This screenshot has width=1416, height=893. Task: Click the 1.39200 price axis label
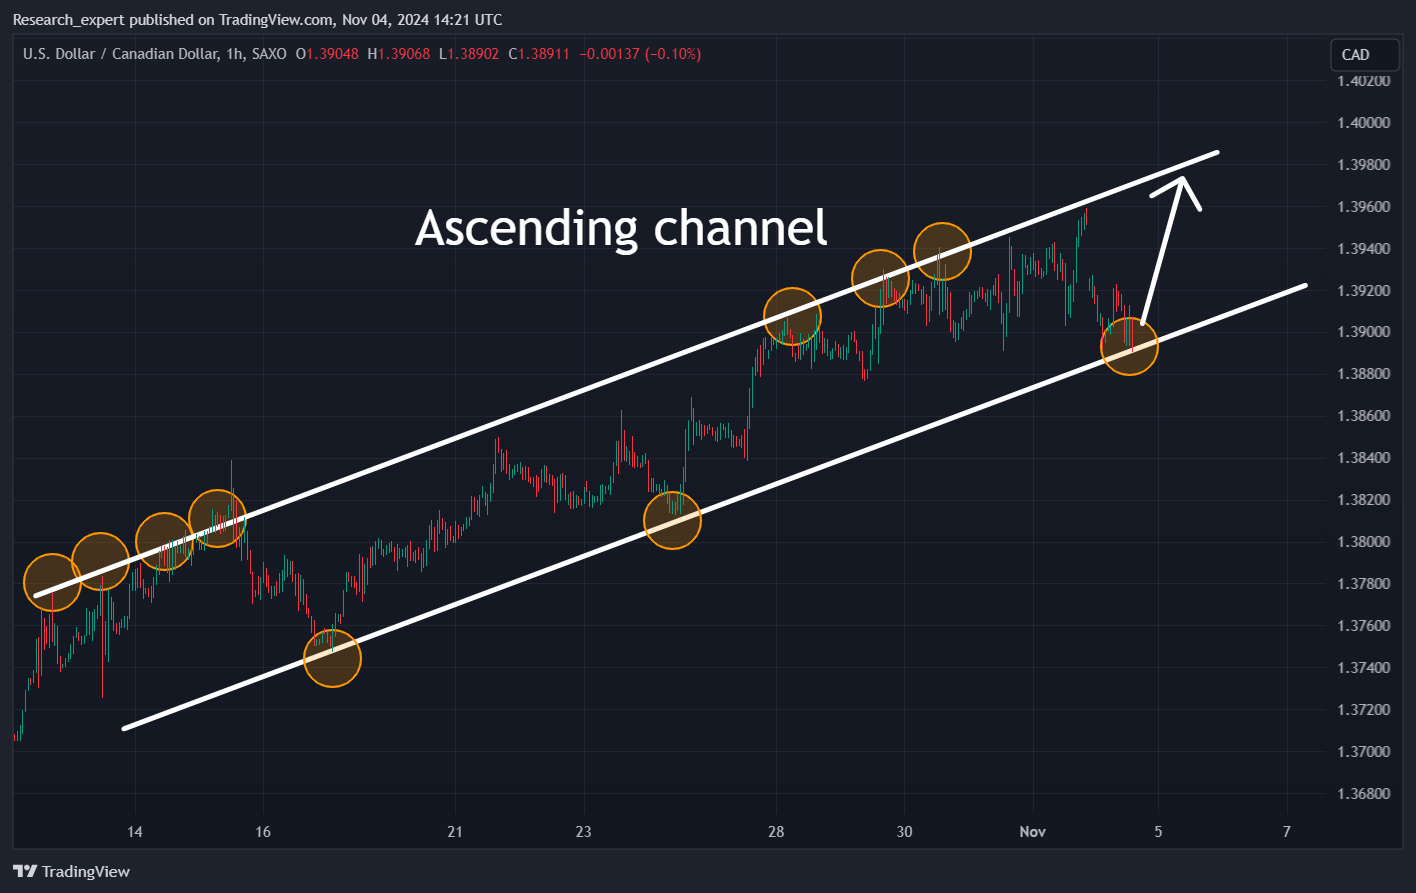click(1365, 291)
